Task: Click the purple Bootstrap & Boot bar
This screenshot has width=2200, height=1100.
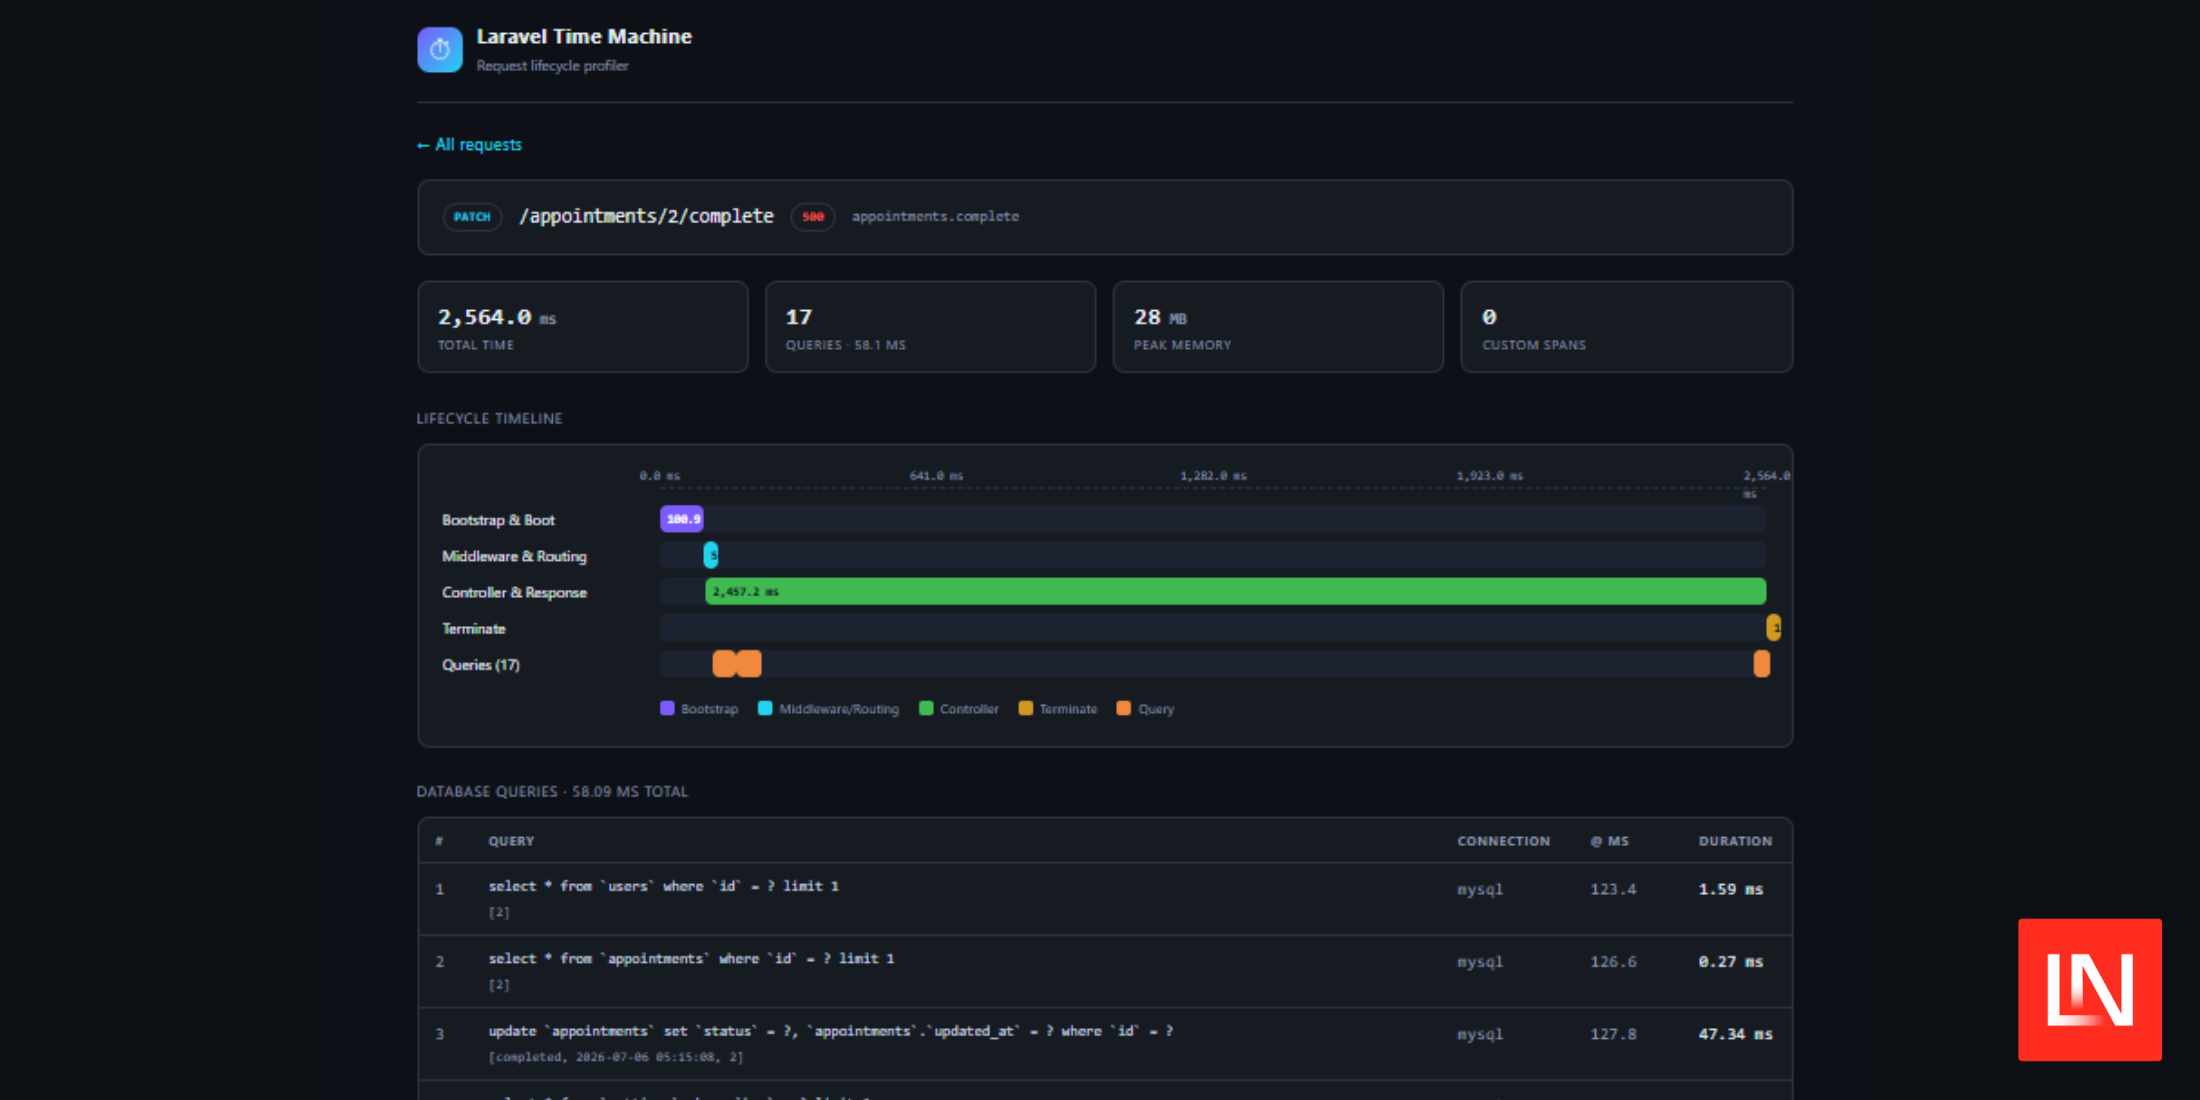Action: tap(682, 519)
